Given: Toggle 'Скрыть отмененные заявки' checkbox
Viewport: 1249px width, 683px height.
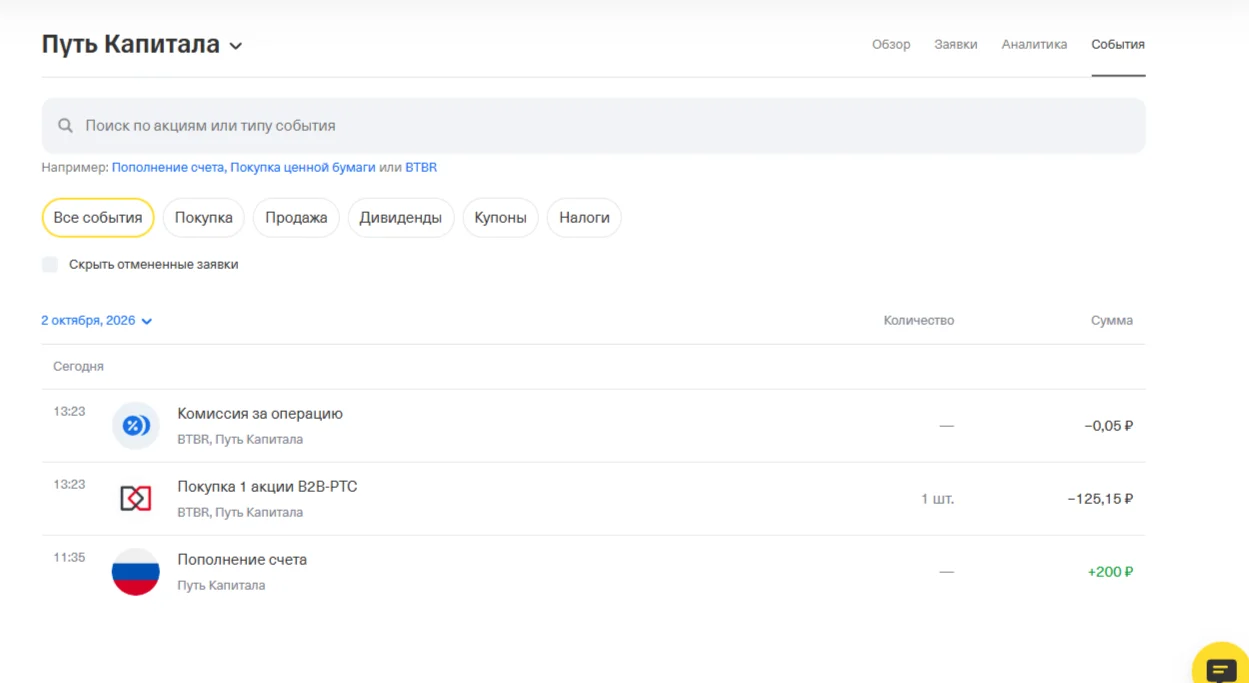Looking at the screenshot, I should [50, 264].
